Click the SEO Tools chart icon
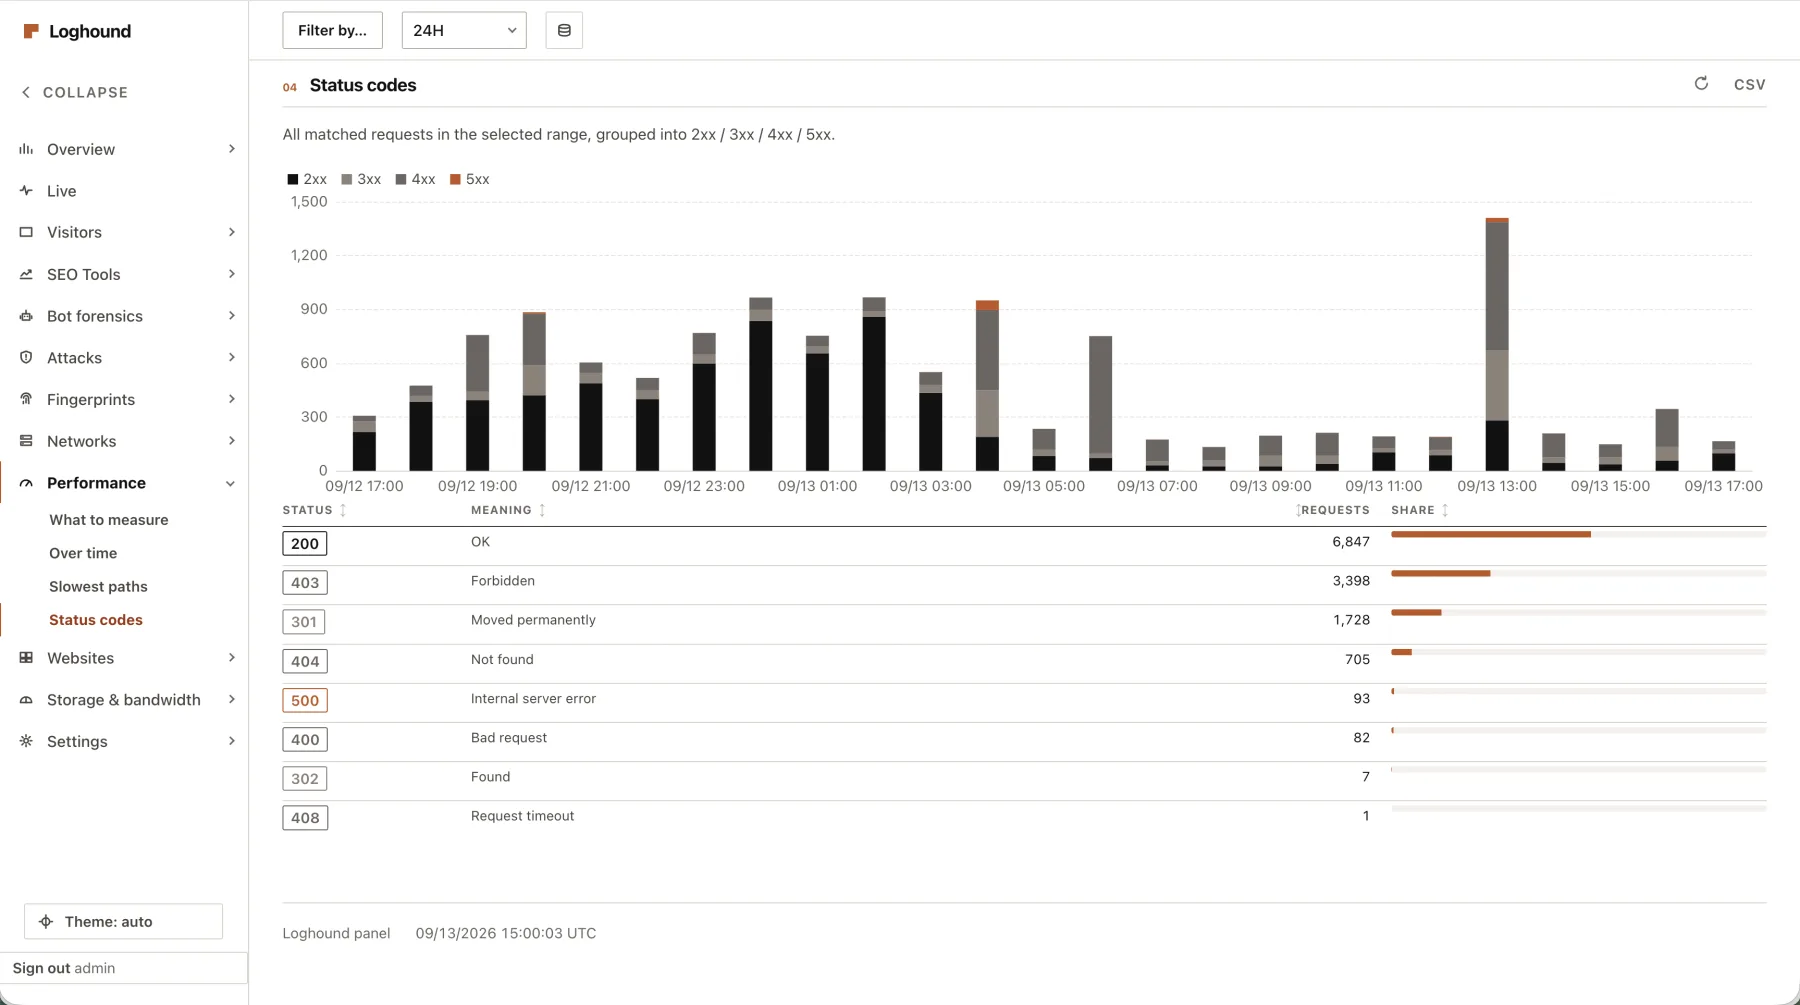This screenshot has width=1800, height=1005. (x=26, y=274)
